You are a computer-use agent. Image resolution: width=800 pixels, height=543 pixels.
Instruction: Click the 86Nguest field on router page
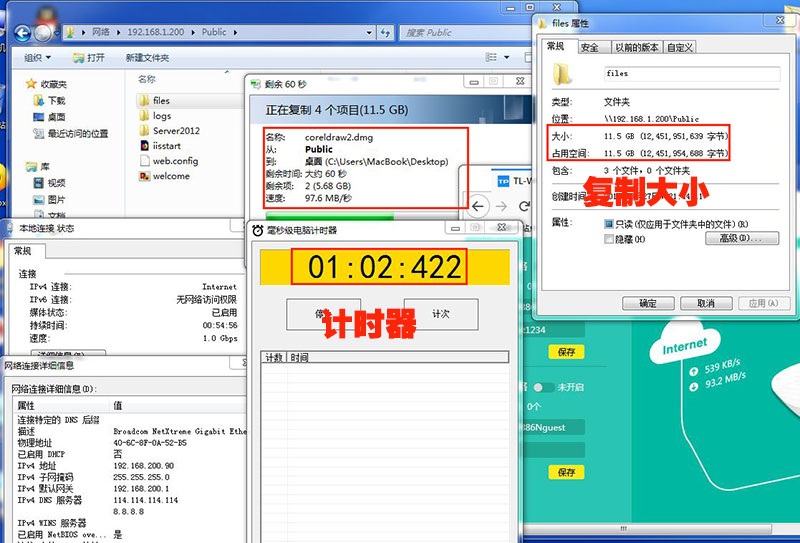click(x=554, y=428)
